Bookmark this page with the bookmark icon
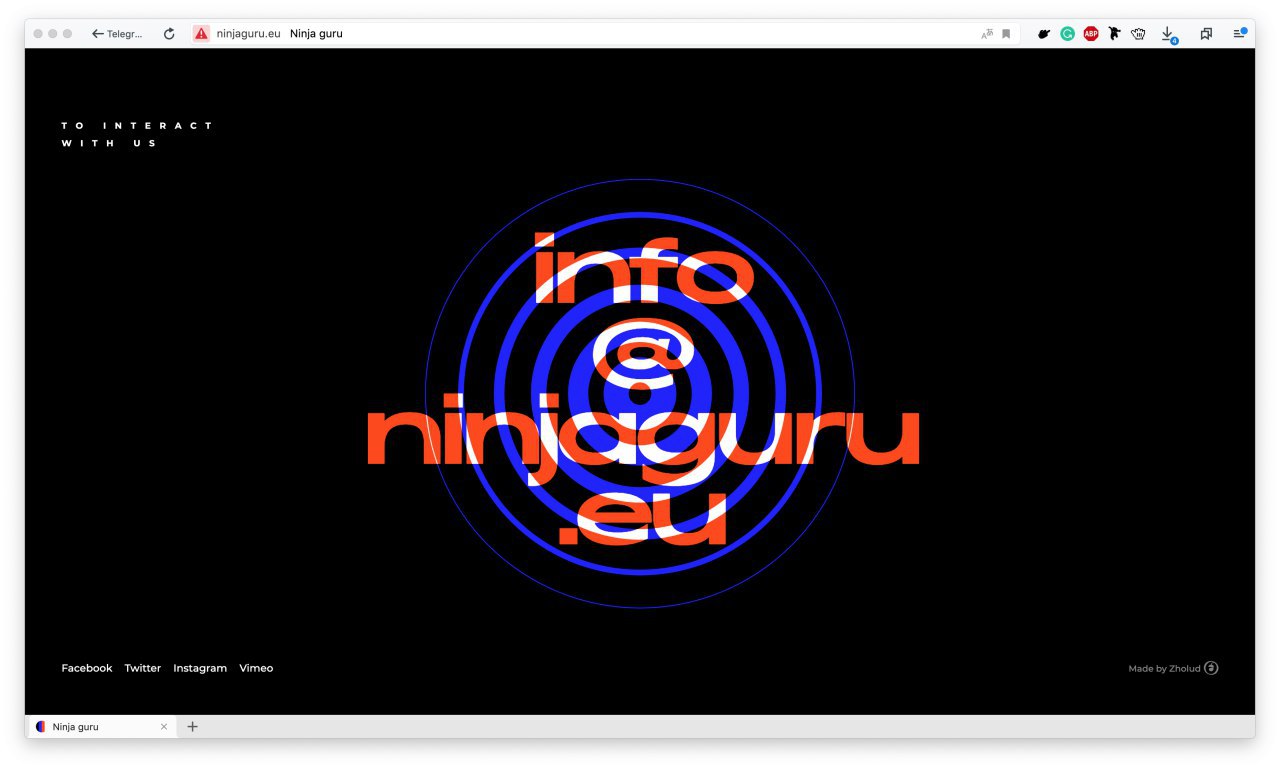Image resolution: width=1280 pixels, height=769 pixels. point(1006,34)
